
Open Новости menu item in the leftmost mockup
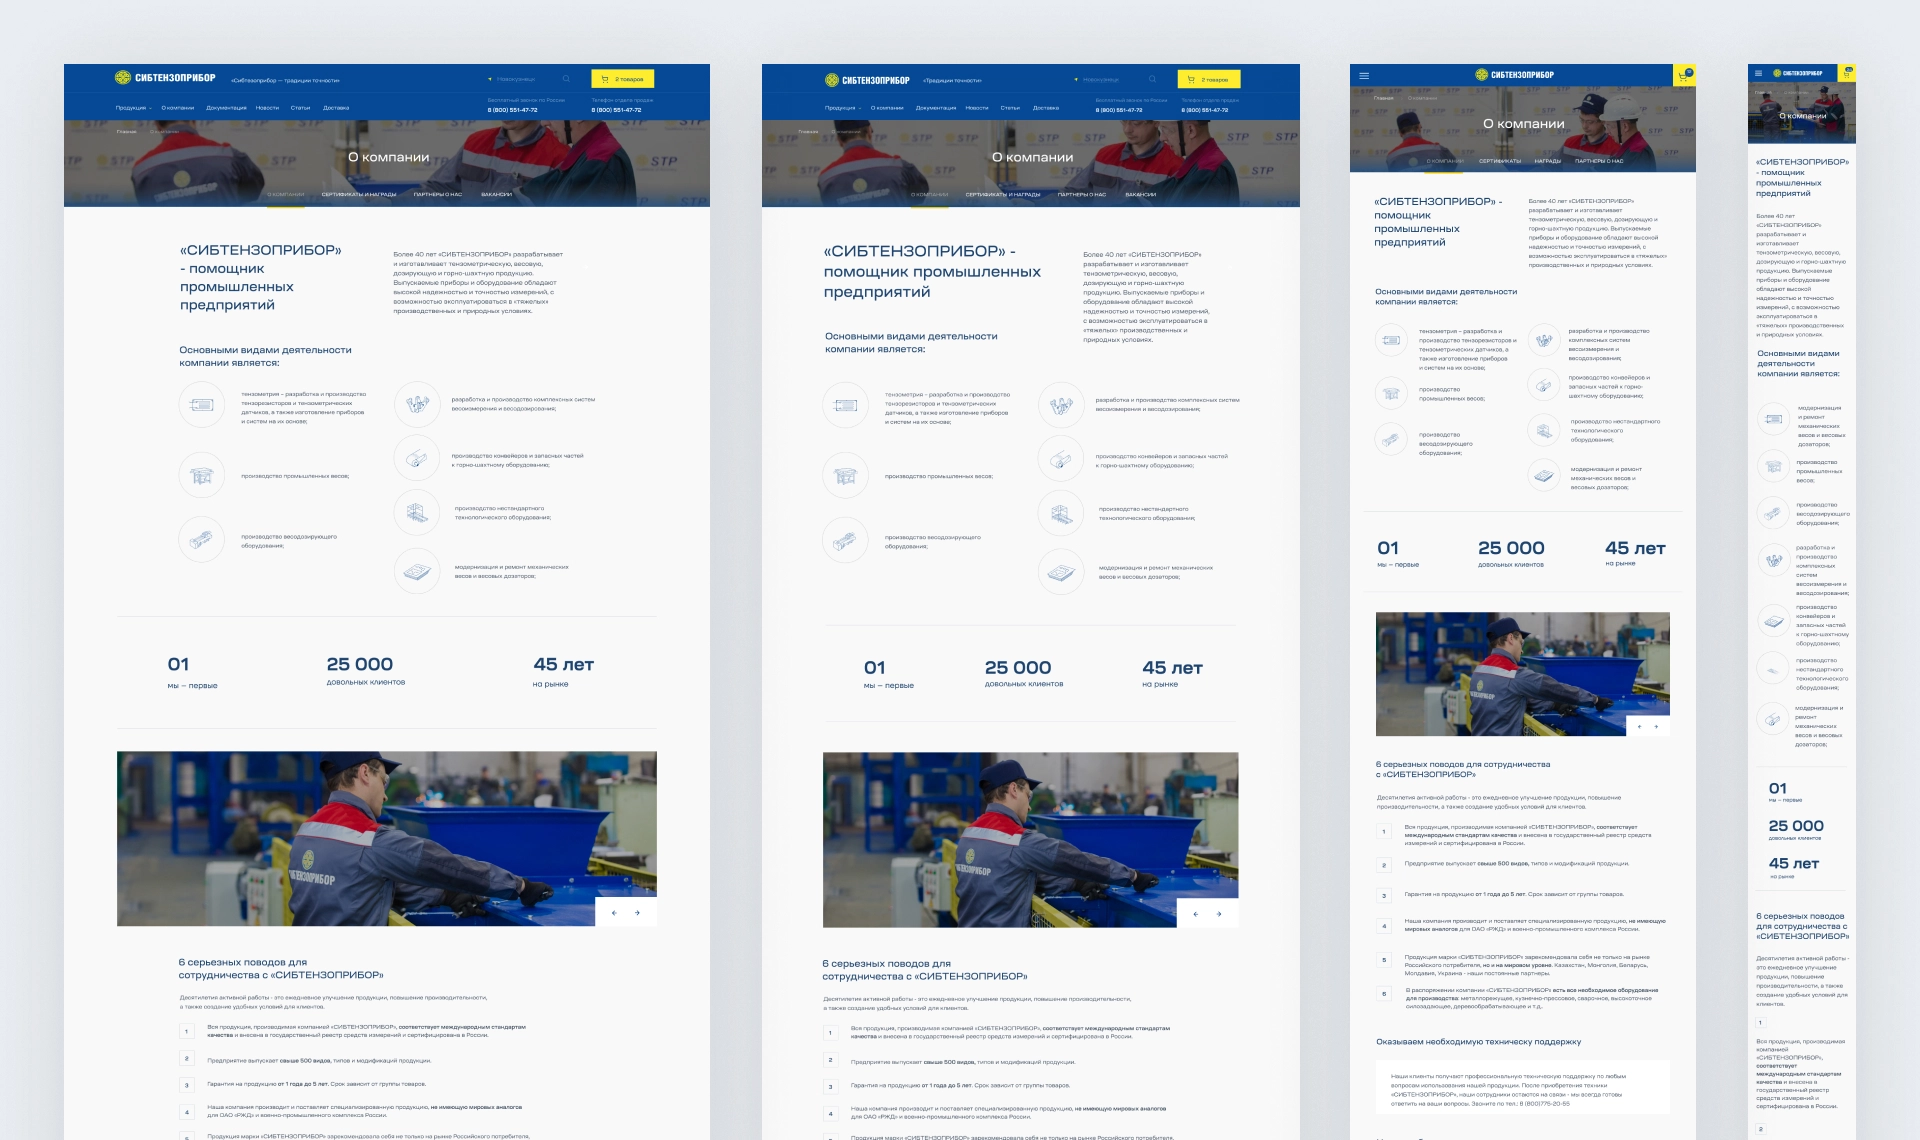(267, 108)
